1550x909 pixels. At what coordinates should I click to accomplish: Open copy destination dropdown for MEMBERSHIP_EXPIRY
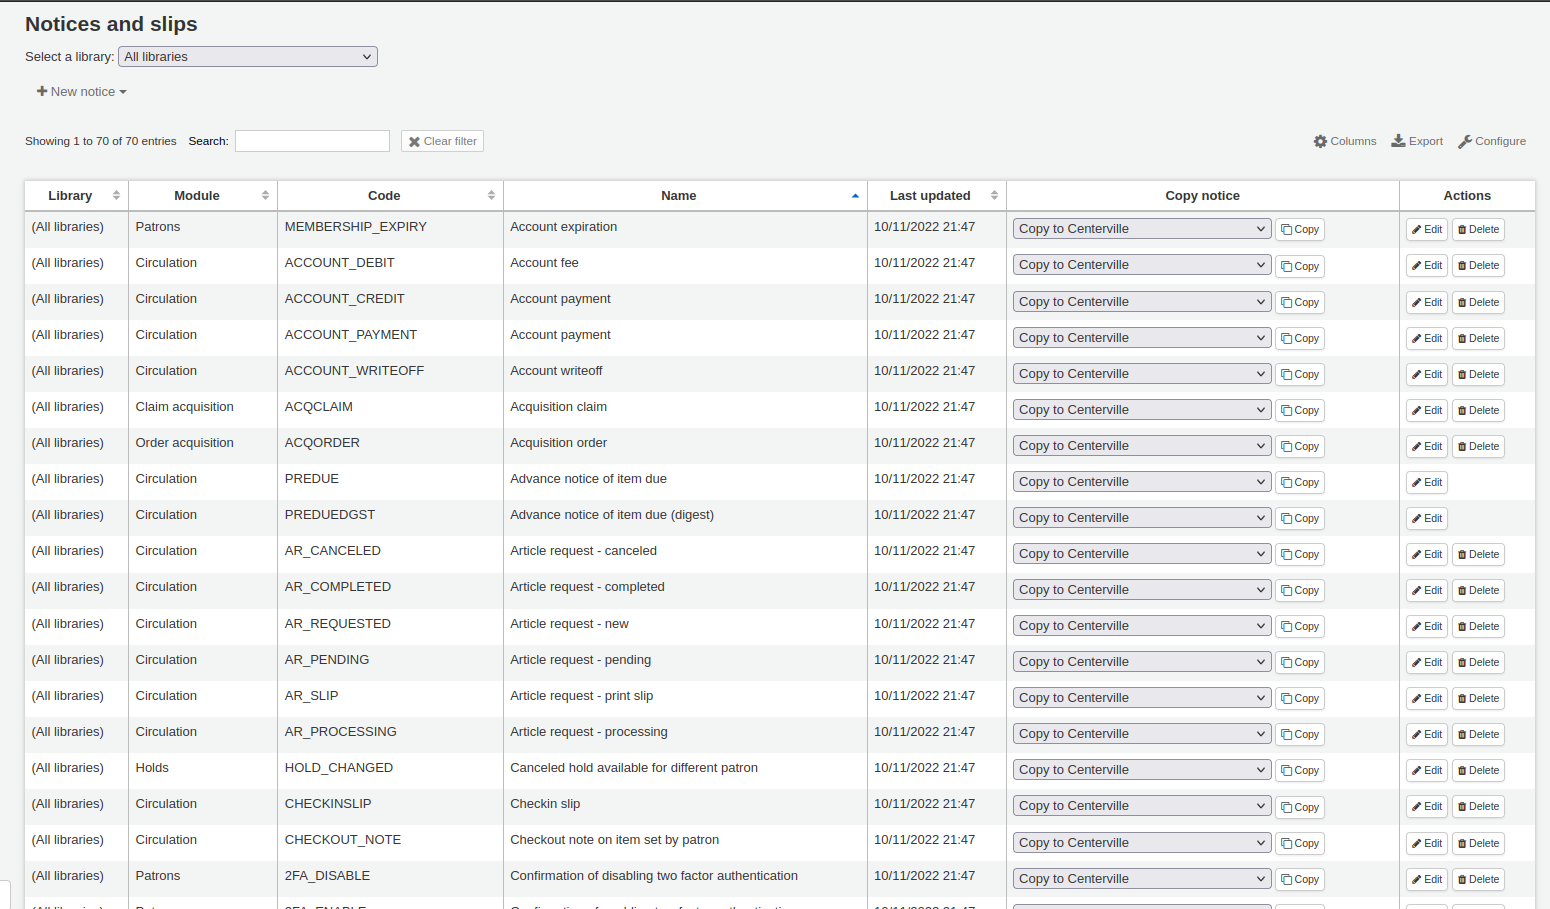(x=1141, y=229)
